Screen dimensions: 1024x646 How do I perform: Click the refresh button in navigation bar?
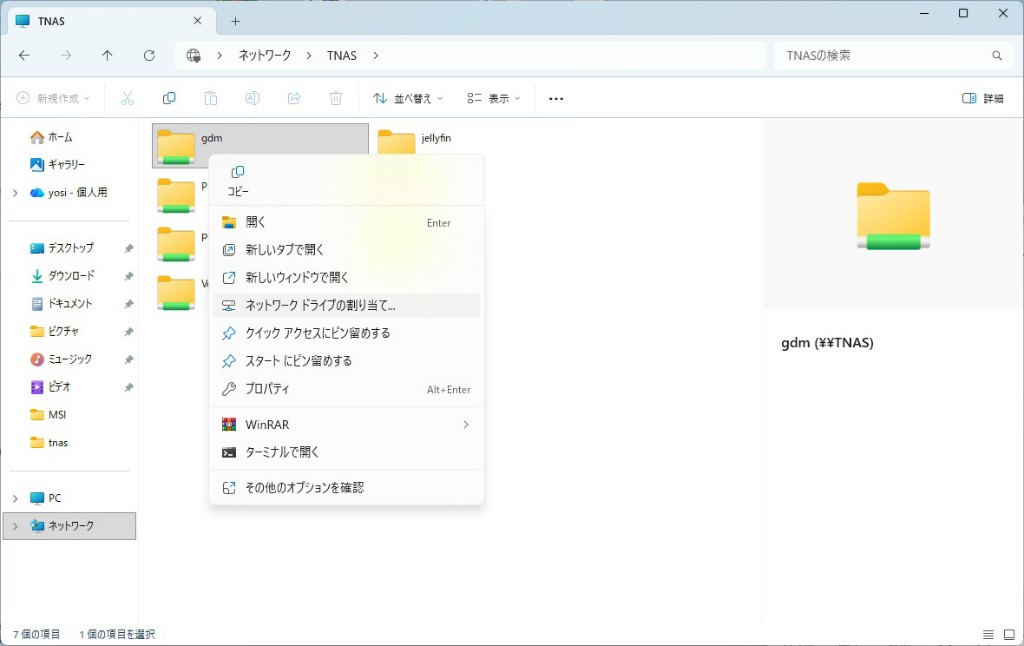click(x=149, y=56)
